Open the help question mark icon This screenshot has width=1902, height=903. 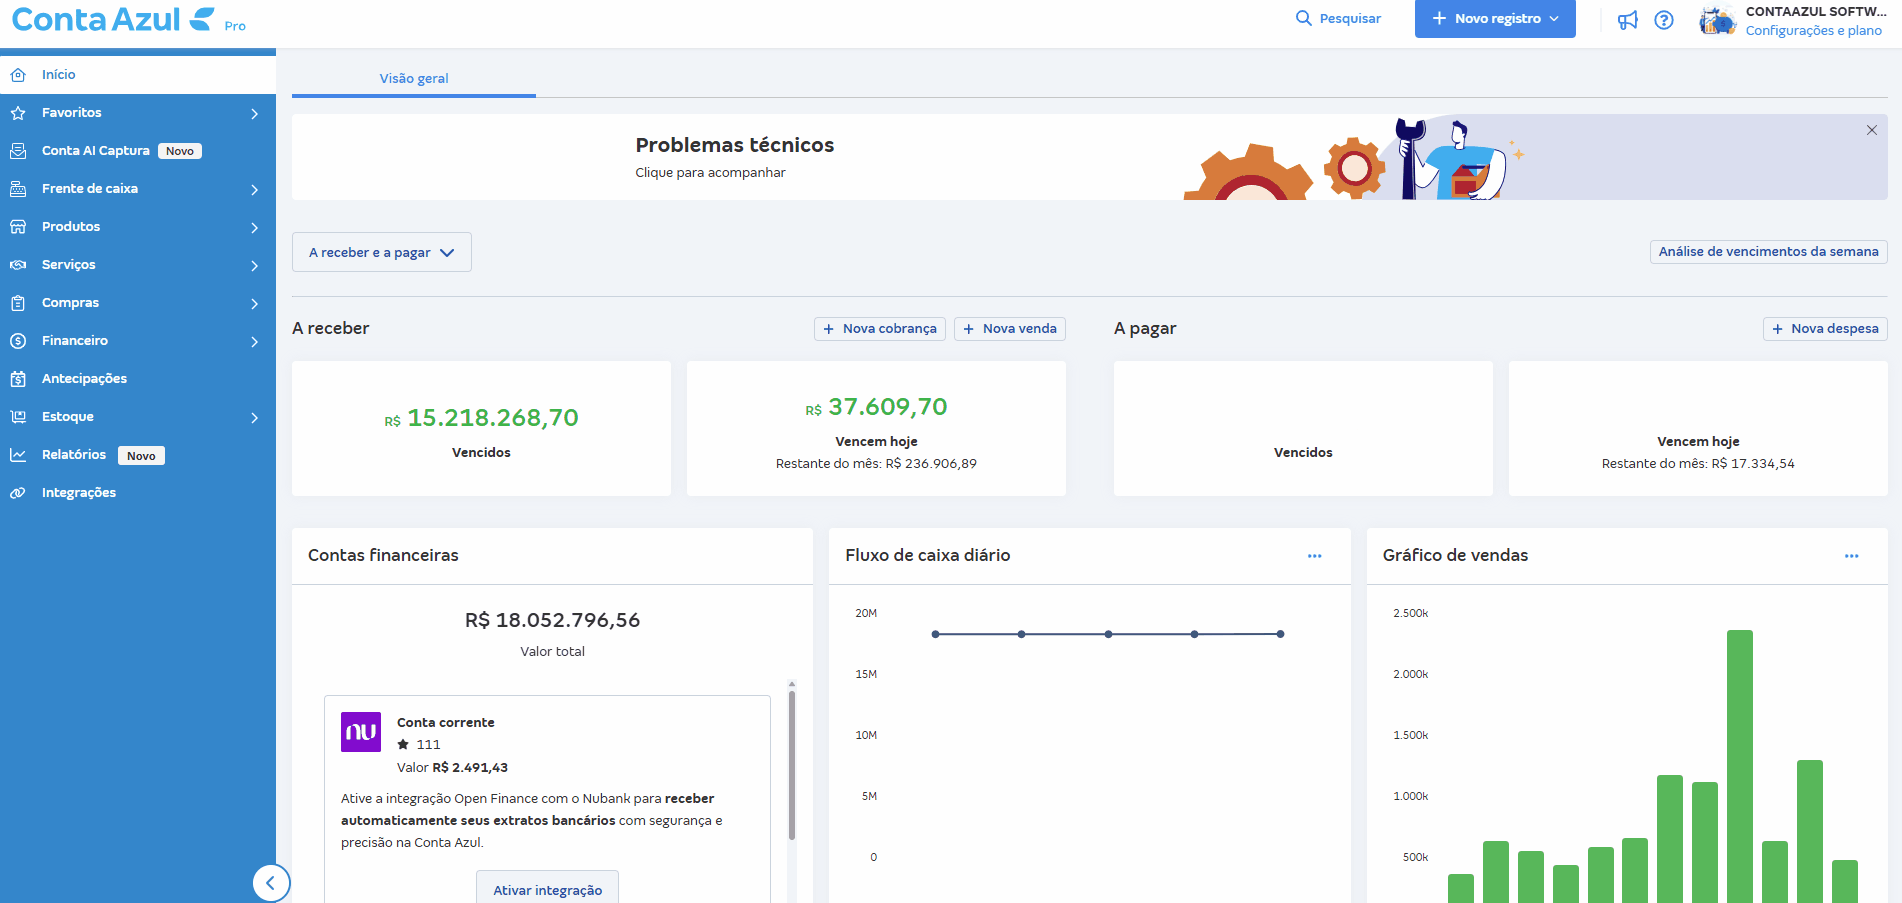(1664, 20)
